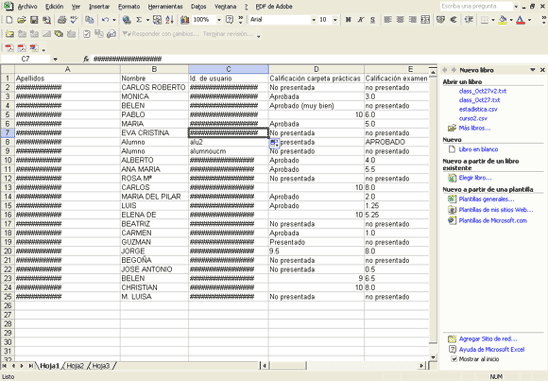Click the borders icon
Viewport: 548px width, 381px height.
484,20
